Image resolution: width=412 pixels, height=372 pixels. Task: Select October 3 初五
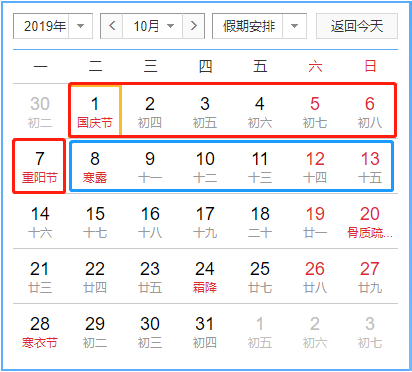pos(205,112)
